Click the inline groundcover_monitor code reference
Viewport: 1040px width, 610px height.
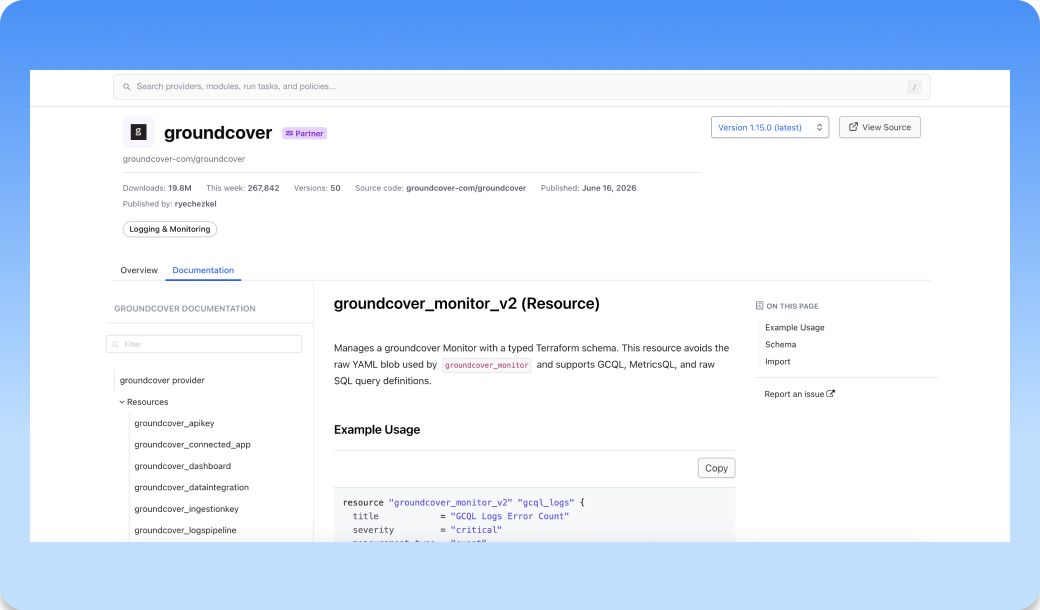point(487,365)
